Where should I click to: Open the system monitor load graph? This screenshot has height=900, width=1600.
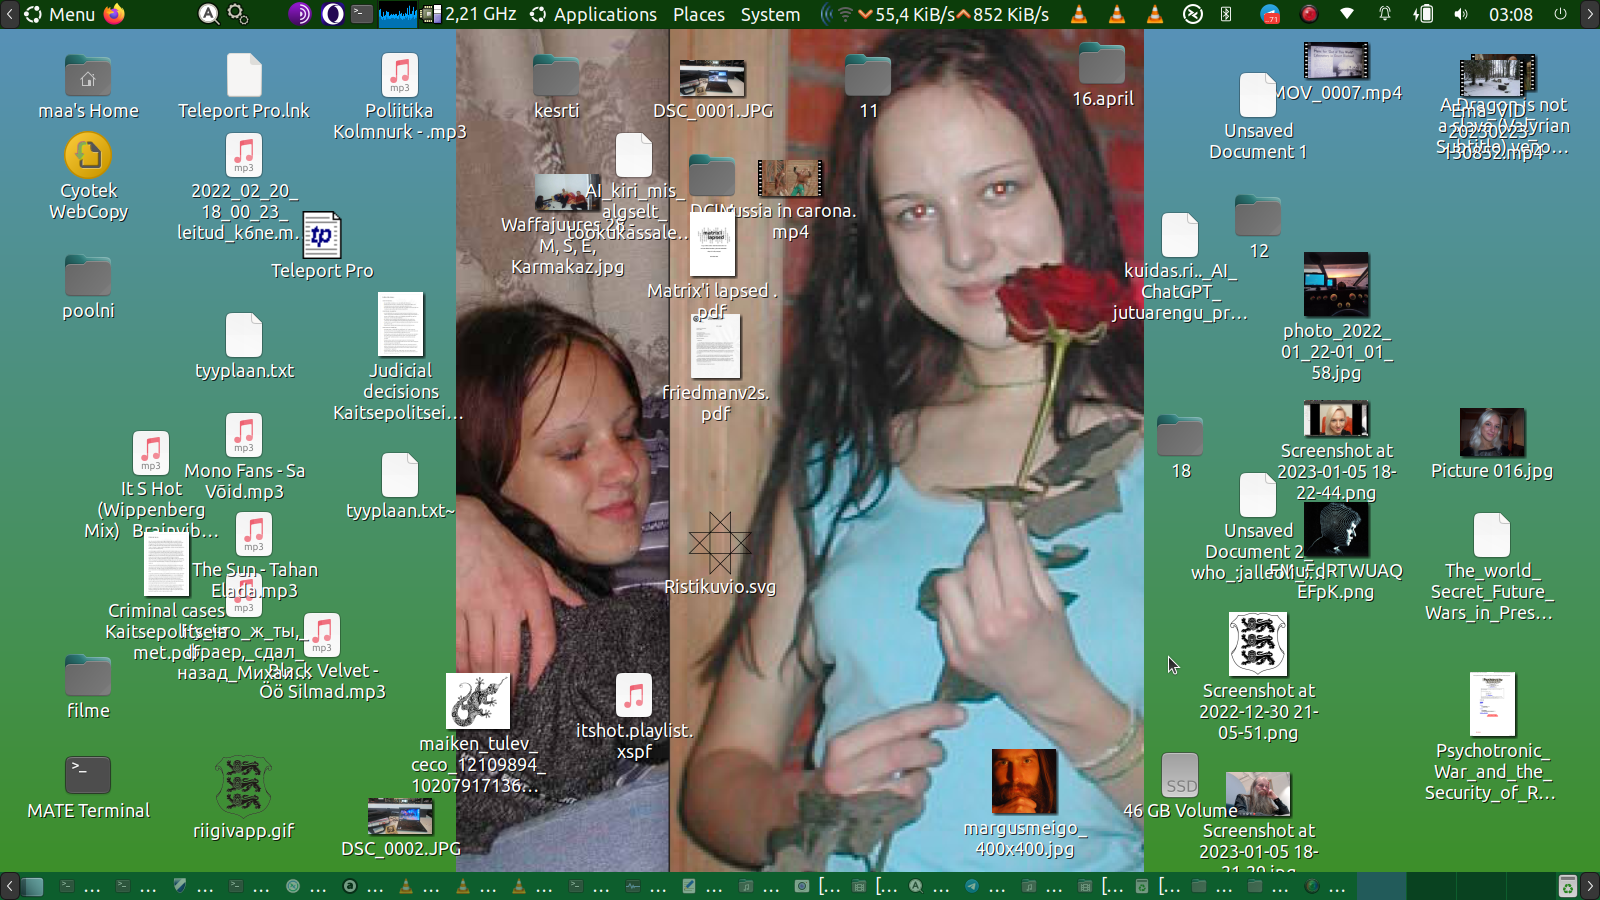point(398,14)
